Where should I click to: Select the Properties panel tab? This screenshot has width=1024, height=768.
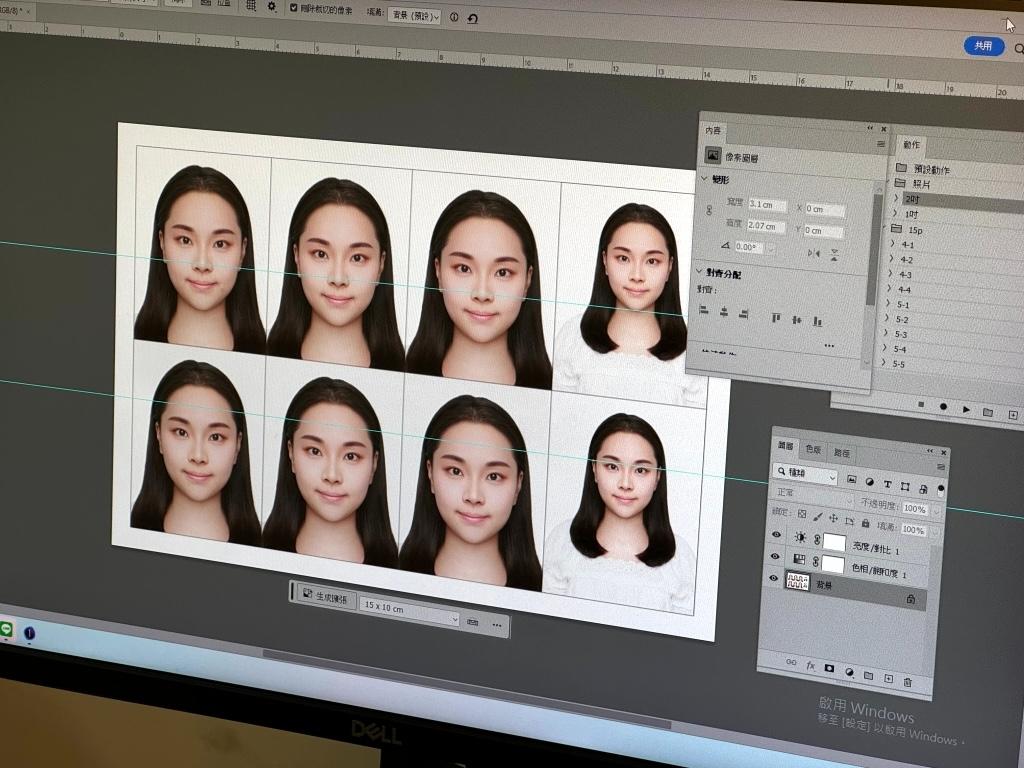(x=713, y=131)
